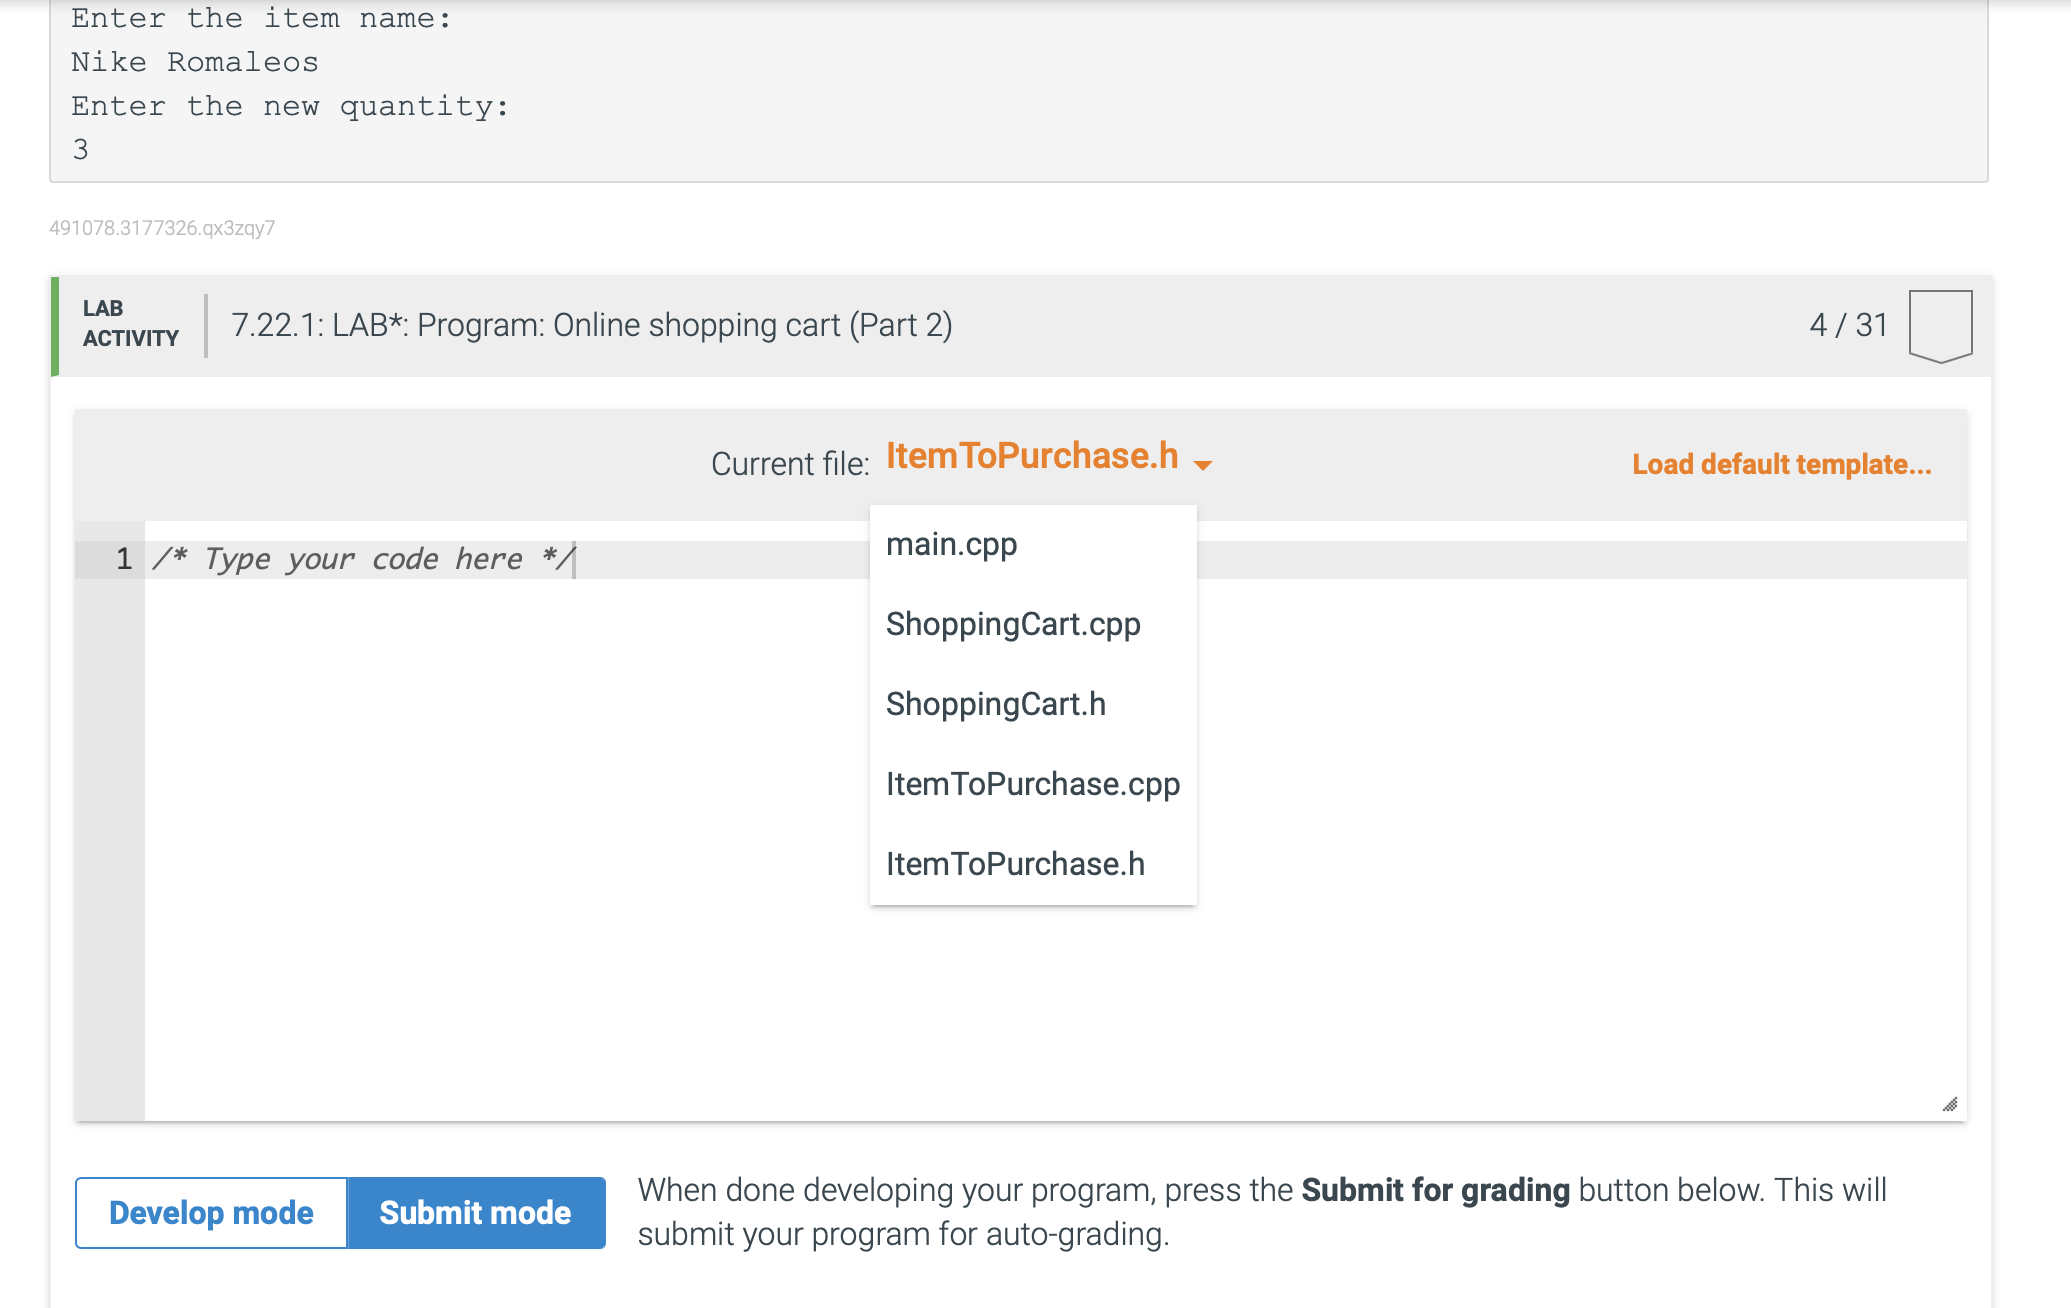Click the resize handle of the code editor
This screenshot has width=2071, height=1308.
[x=1948, y=1106]
